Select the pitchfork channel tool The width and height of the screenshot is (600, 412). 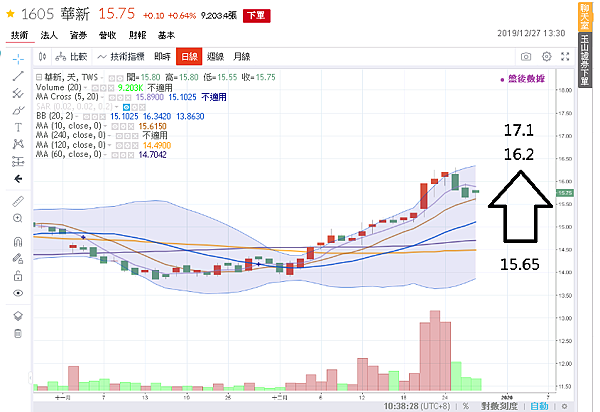[x=18, y=93]
